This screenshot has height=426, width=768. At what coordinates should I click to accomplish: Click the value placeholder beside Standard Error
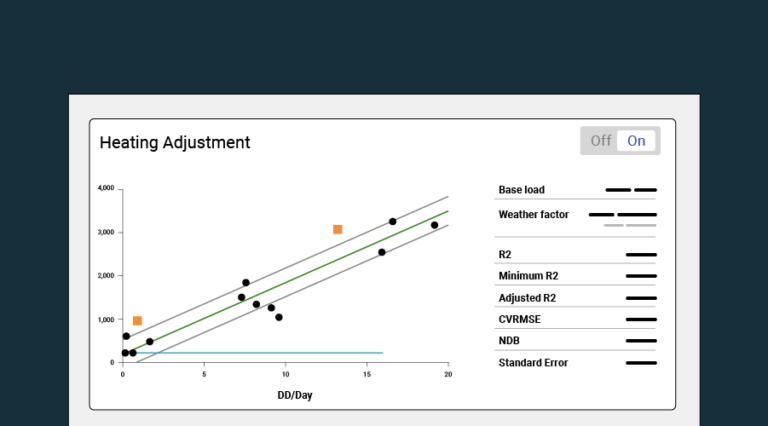pos(641,363)
